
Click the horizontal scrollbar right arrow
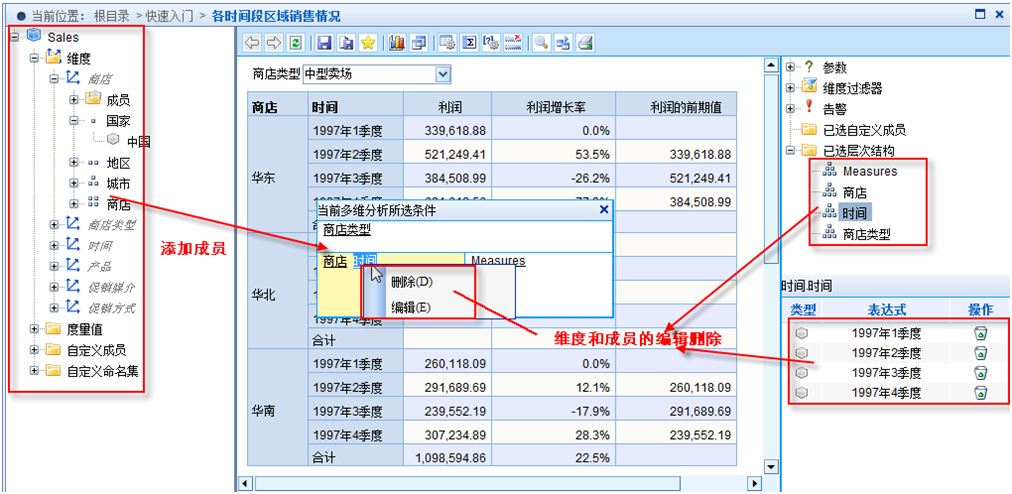click(x=754, y=483)
